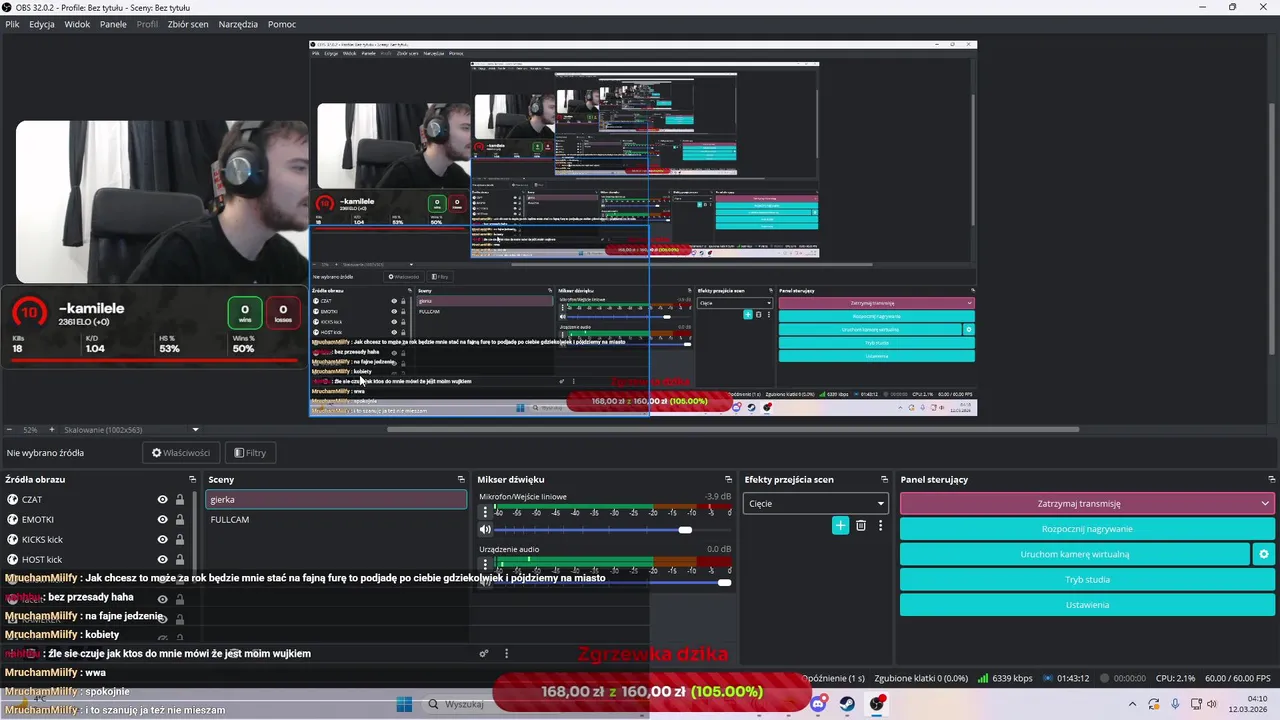Viewport: 1280px width, 720px height.
Task: Click Filtry source button
Action: [x=250, y=453]
